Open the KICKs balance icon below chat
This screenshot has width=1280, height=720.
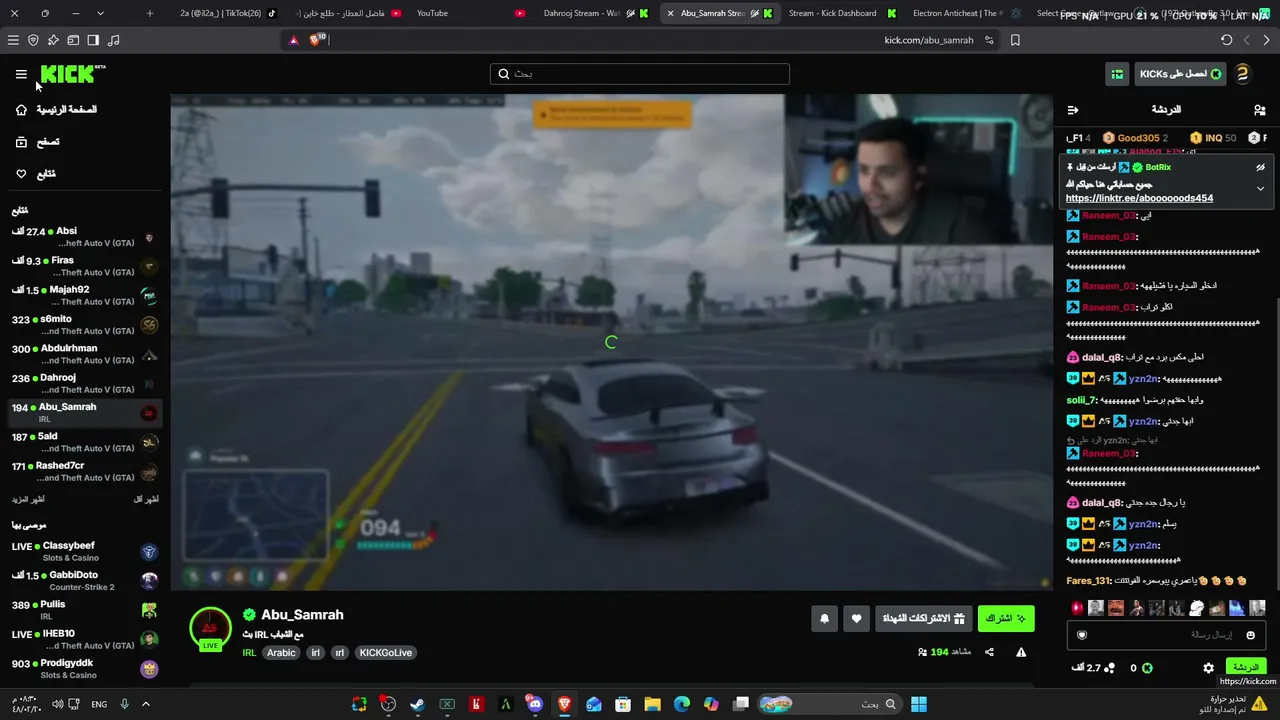[1147, 668]
